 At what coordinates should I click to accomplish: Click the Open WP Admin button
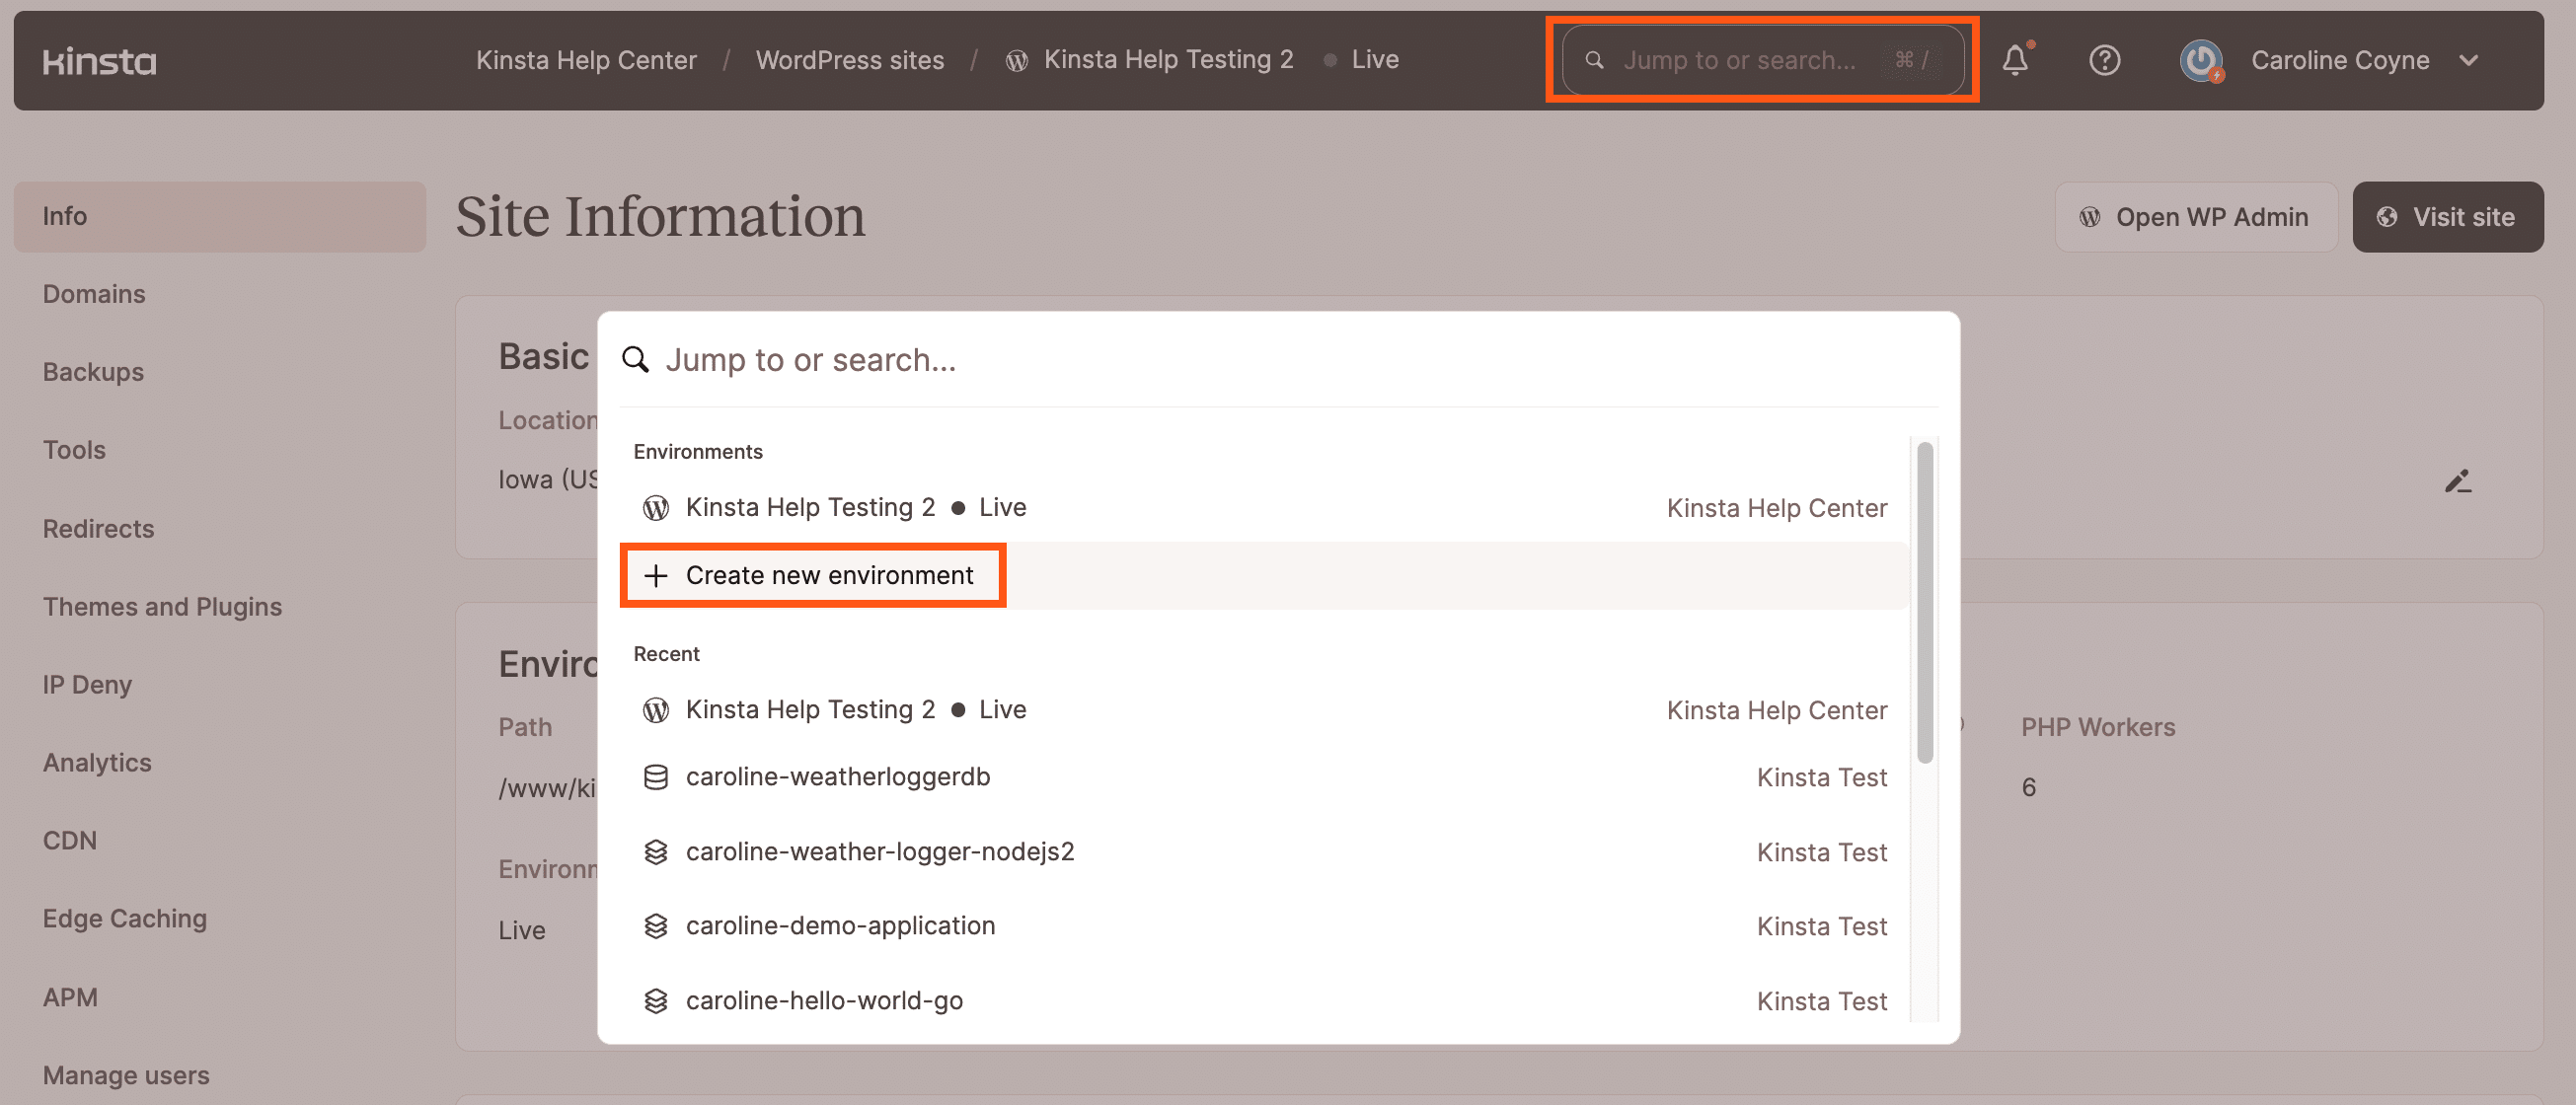[2195, 217]
